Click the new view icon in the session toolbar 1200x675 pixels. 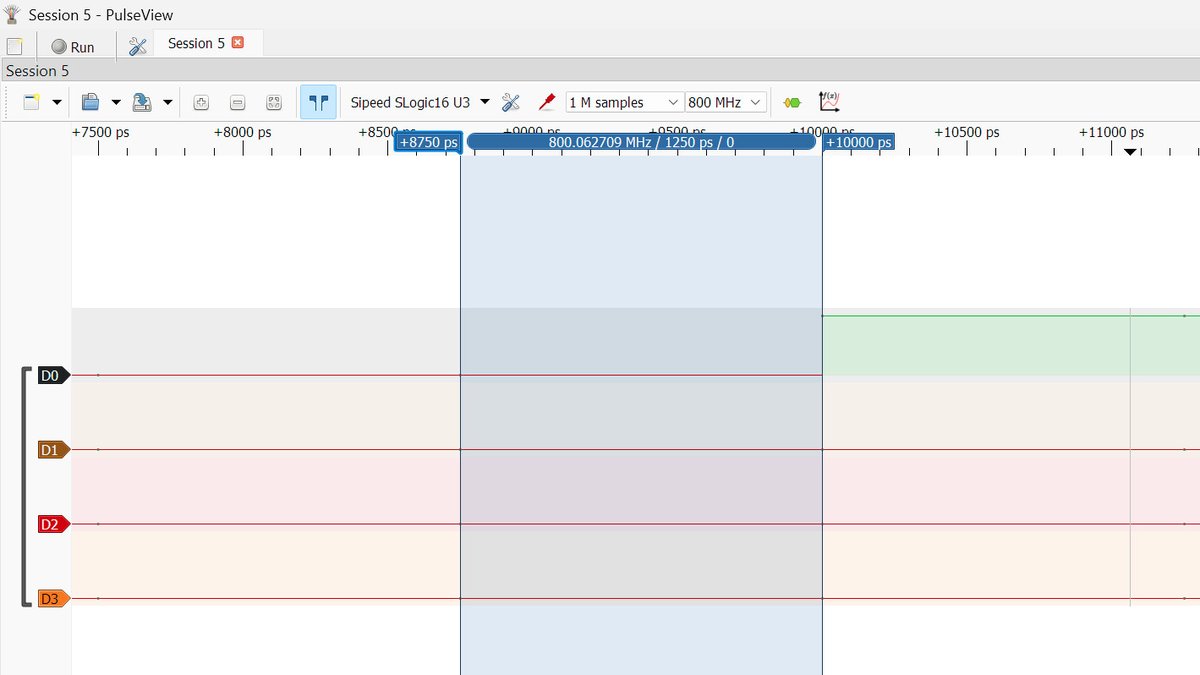coord(32,102)
